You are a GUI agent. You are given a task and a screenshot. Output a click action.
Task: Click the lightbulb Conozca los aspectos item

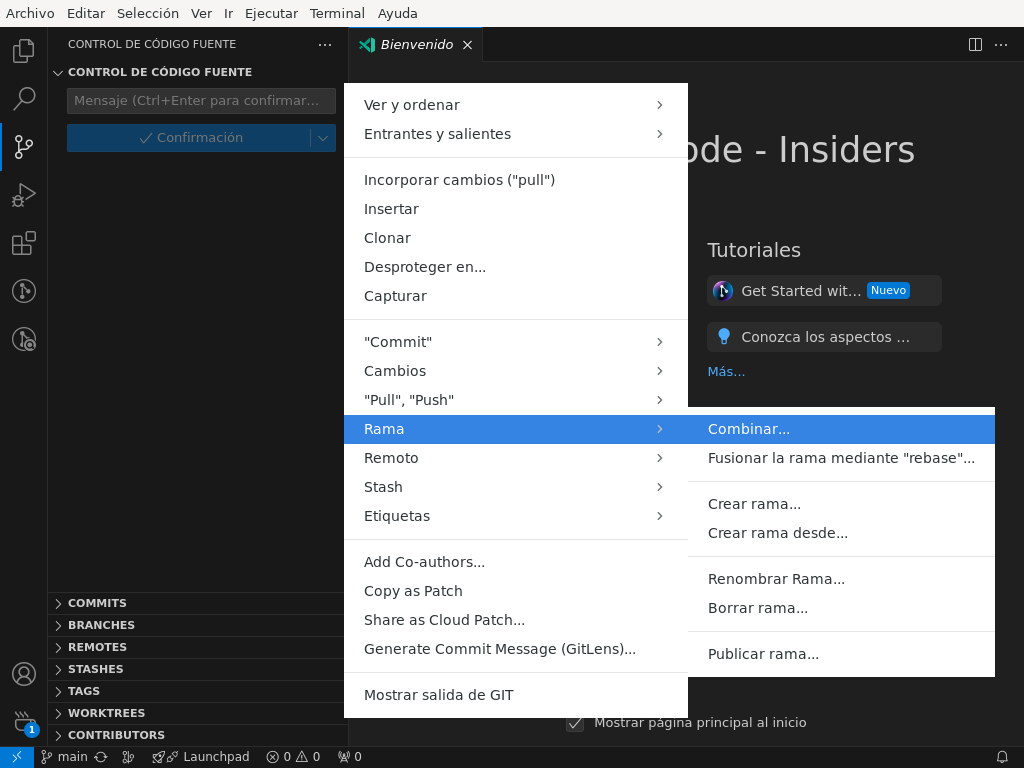click(x=824, y=337)
